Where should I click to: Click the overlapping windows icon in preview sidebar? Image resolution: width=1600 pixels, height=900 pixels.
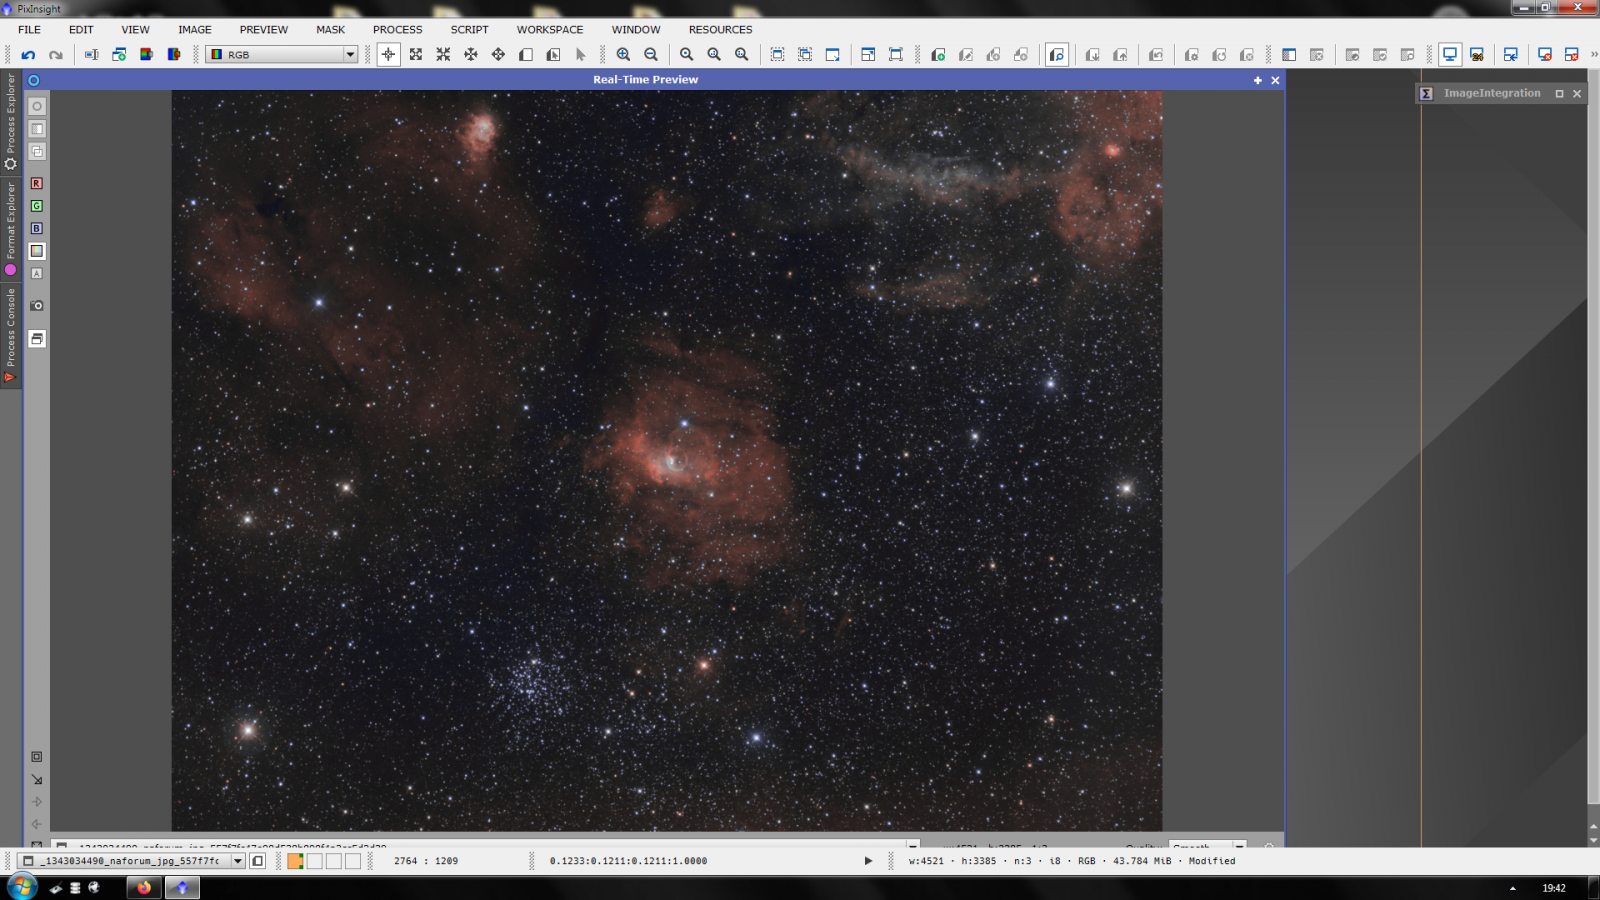pyautogui.click(x=37, y=152)
